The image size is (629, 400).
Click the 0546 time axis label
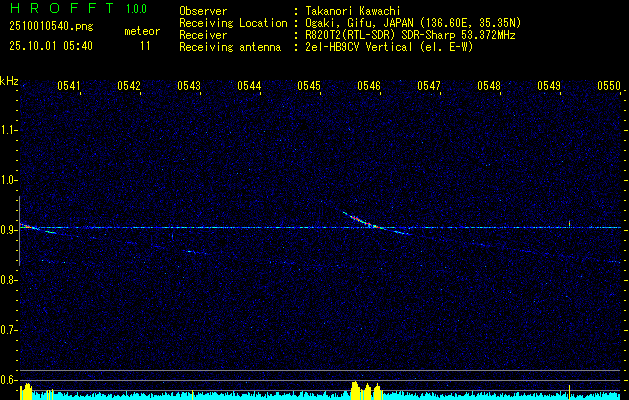click(369, 86)
